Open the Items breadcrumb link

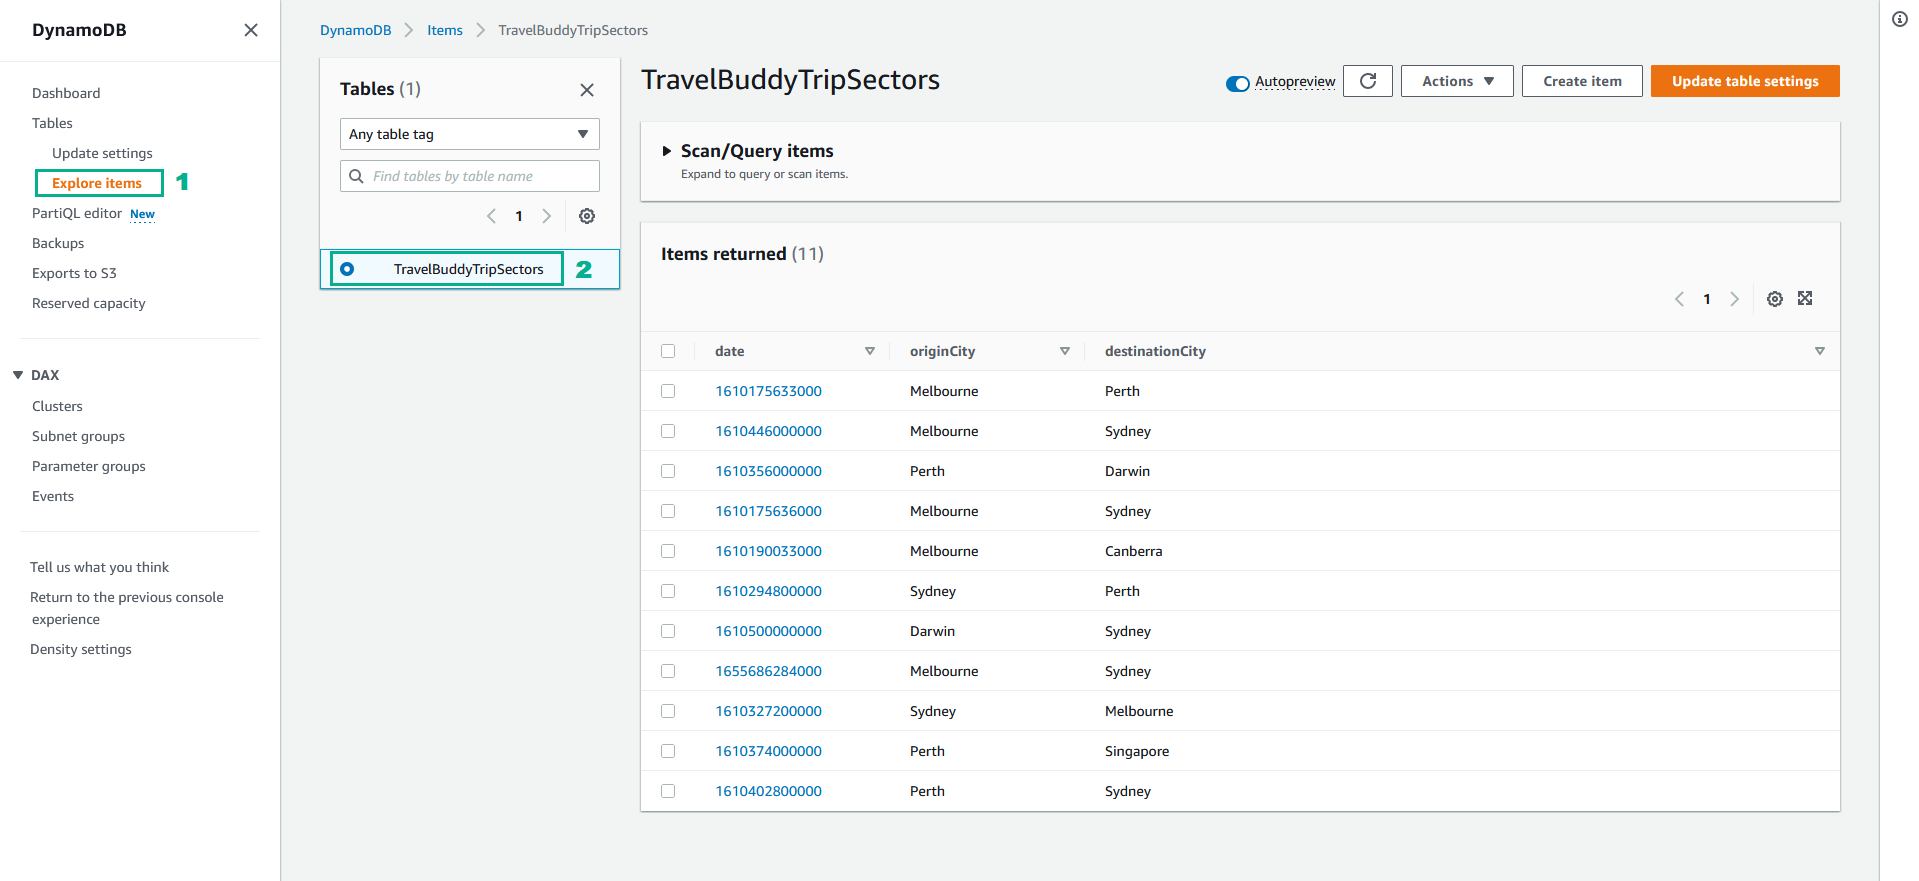click(444, 30)
